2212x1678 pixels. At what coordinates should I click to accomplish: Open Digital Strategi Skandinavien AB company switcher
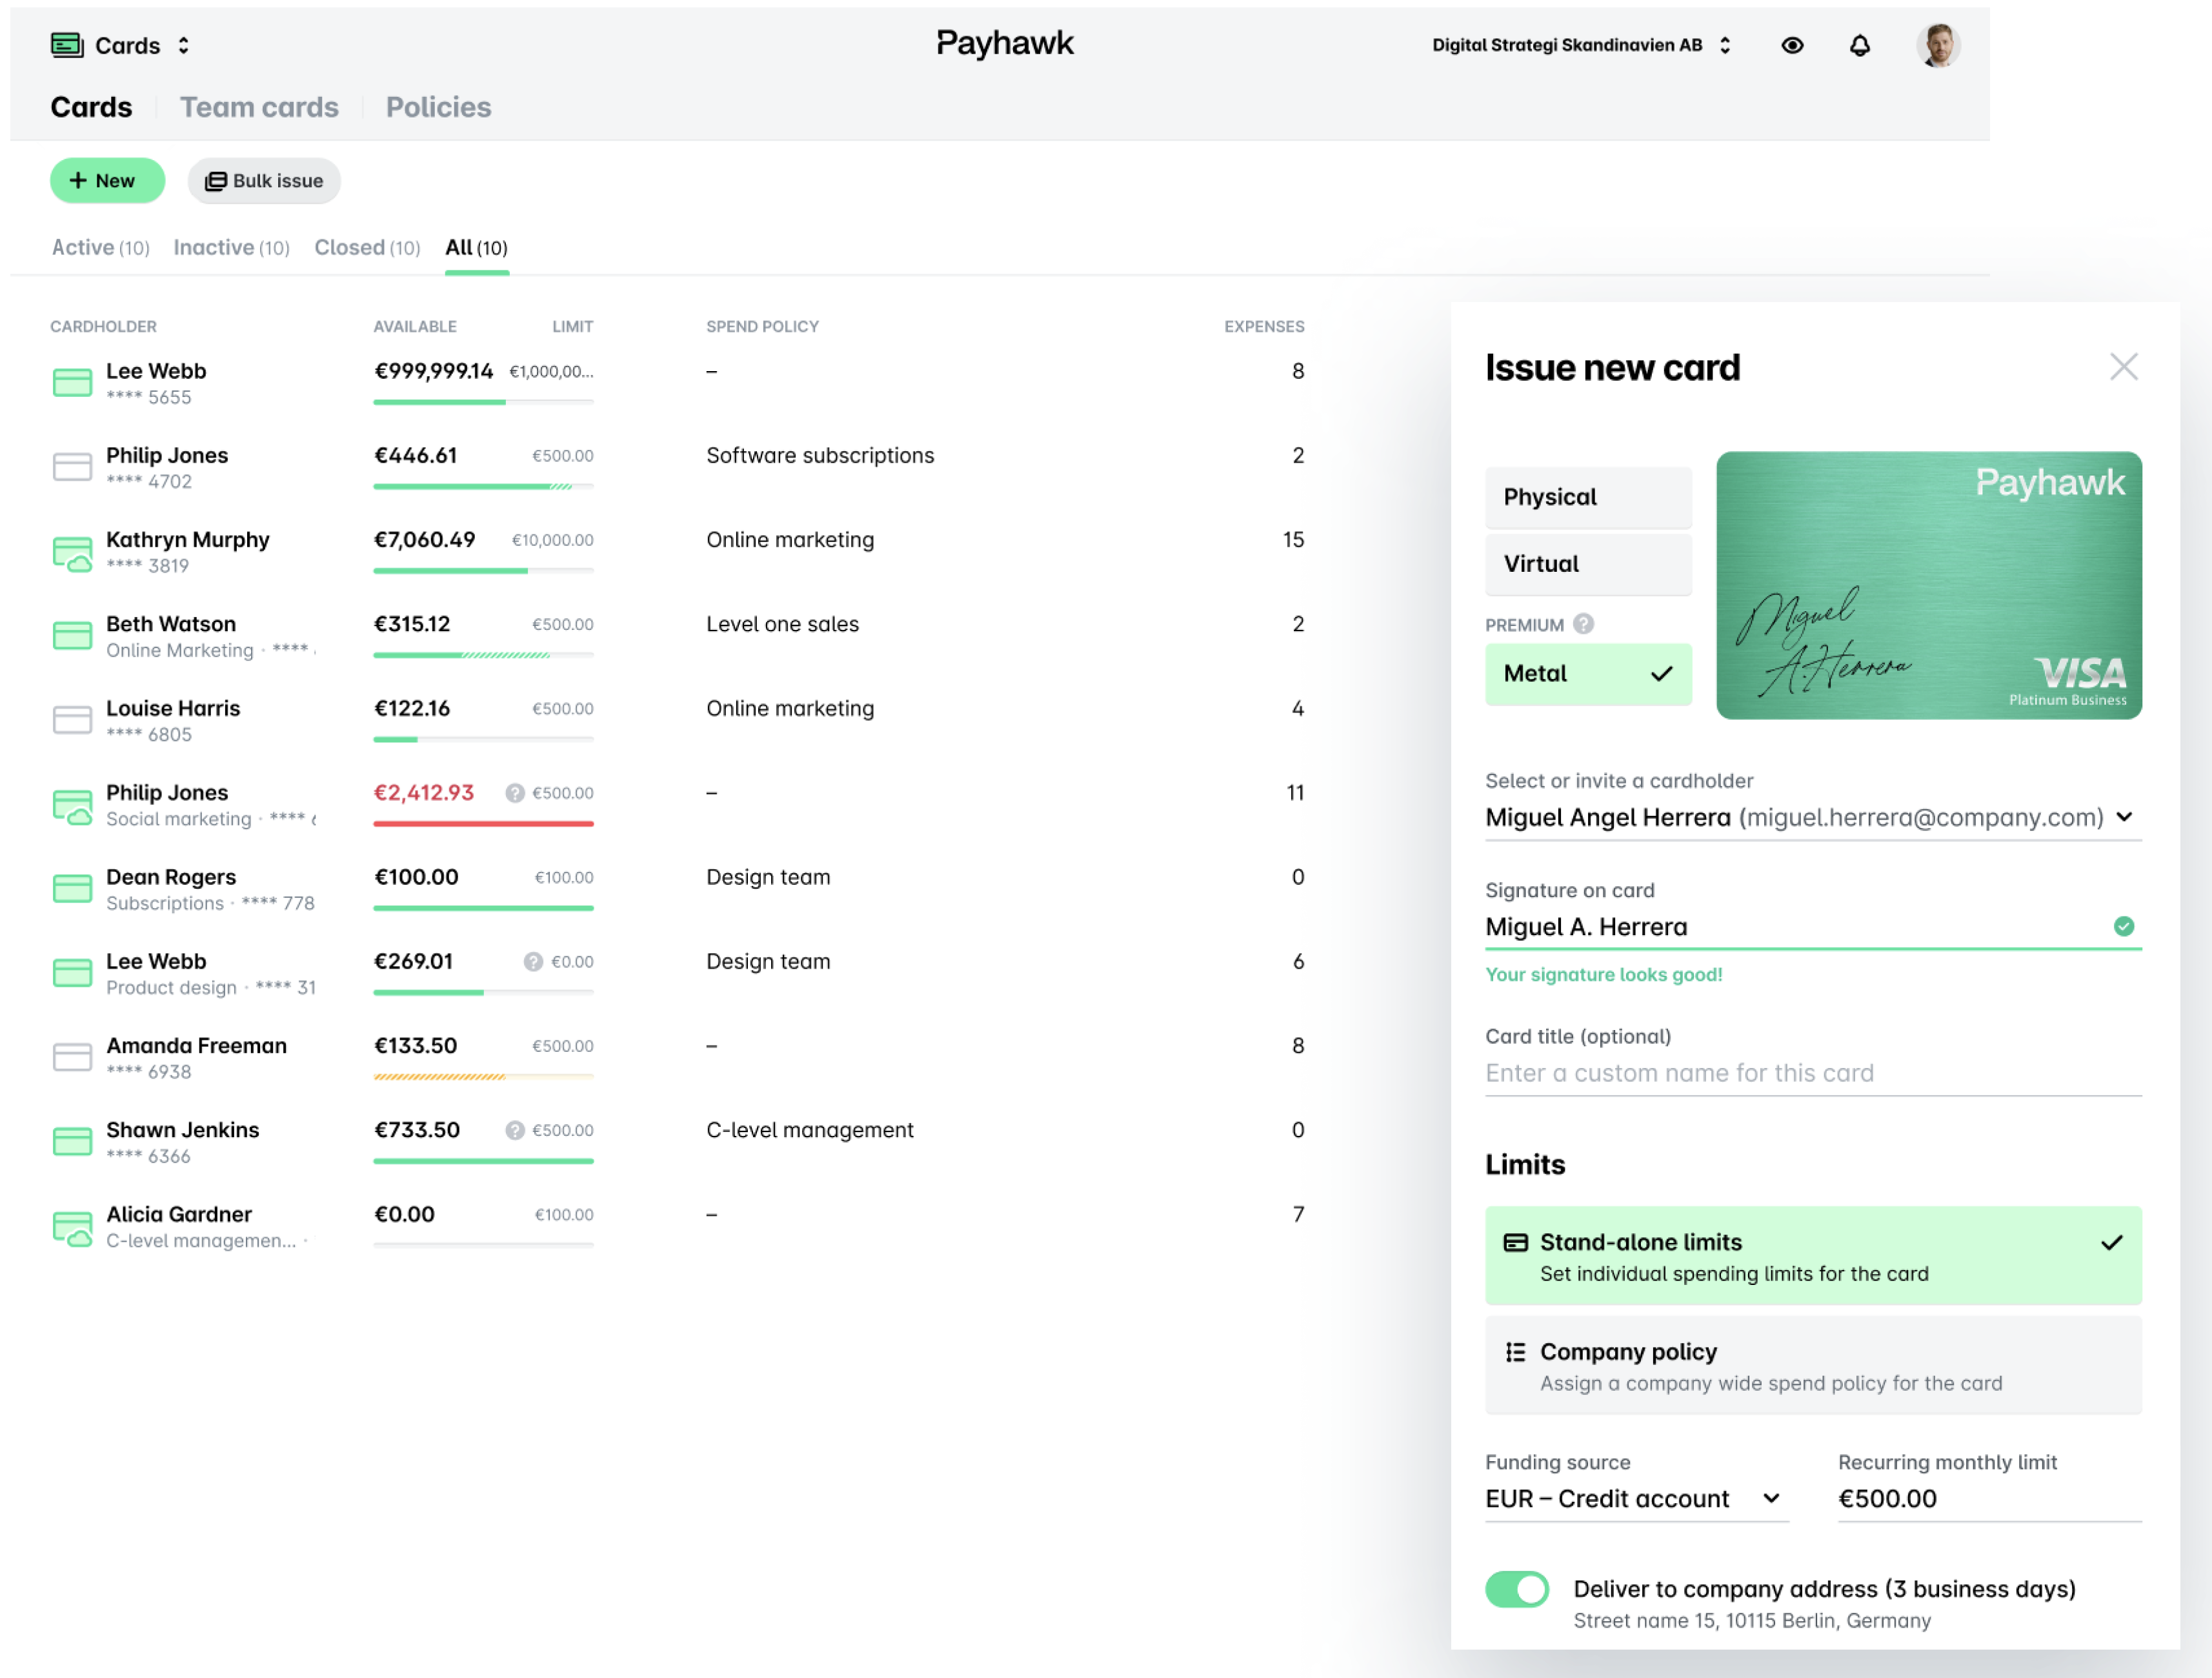coord(1581,45)
